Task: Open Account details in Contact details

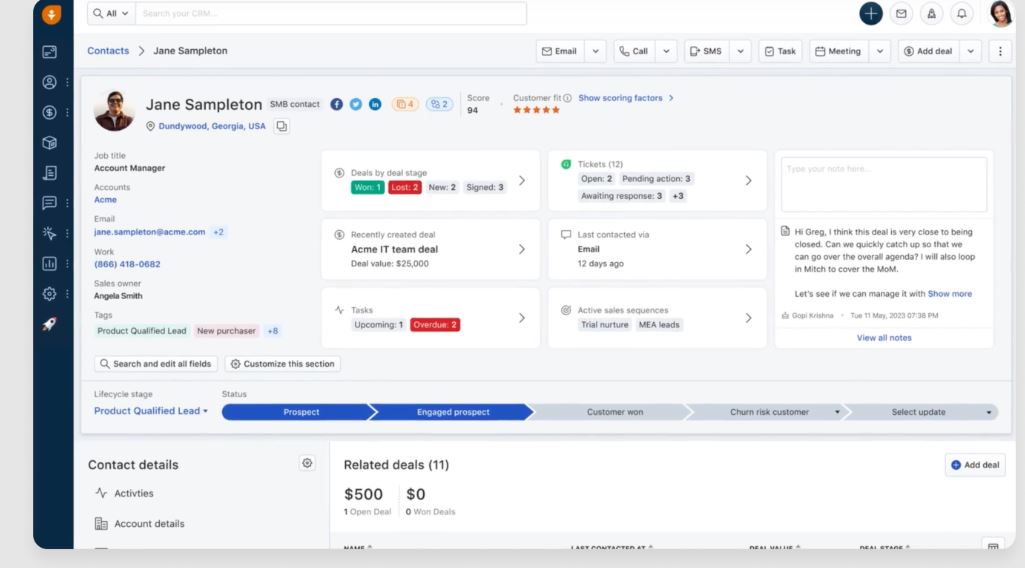Action: pos(140,524)
